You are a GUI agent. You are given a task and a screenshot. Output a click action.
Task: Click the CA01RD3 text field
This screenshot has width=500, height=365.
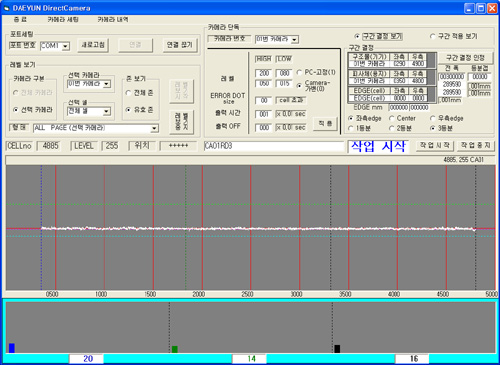[x=274, y=146]
